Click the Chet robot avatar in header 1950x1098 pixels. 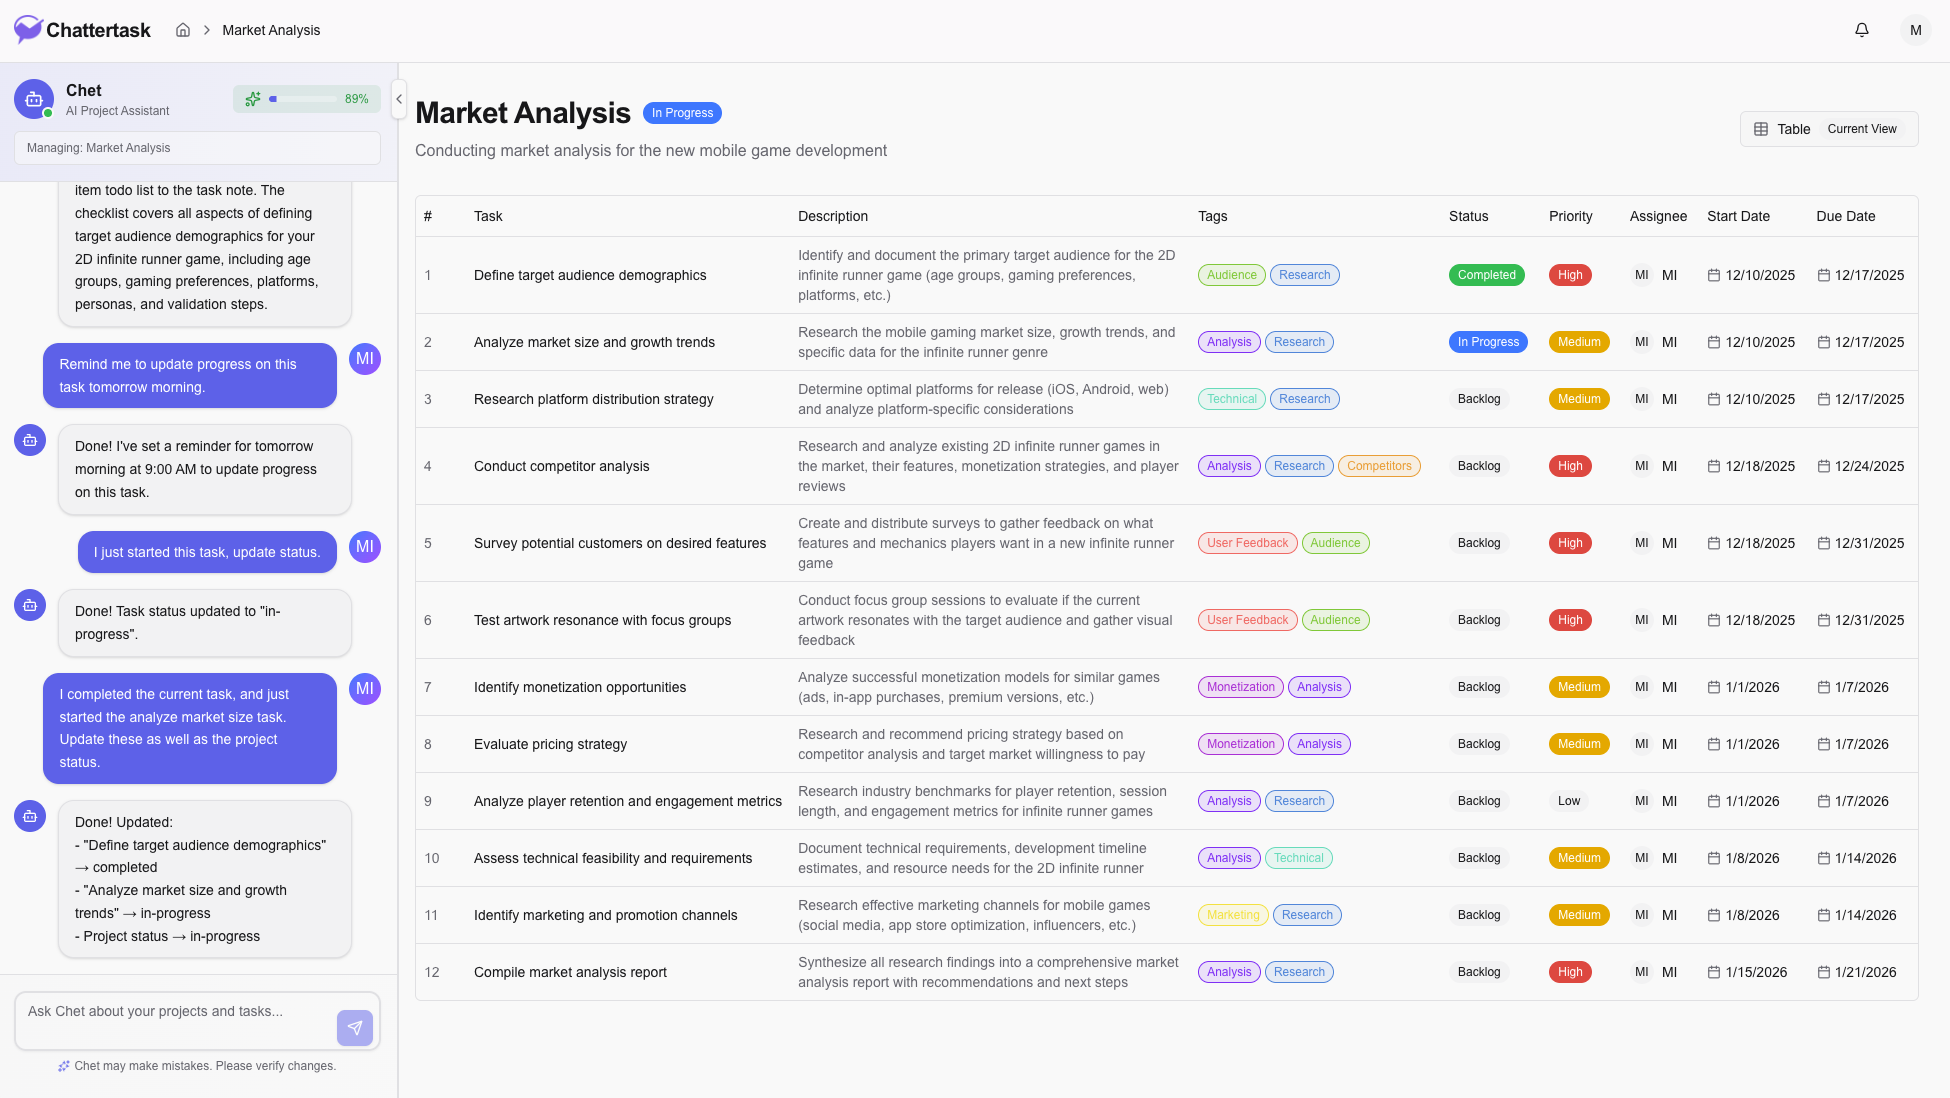click(34, 99)
